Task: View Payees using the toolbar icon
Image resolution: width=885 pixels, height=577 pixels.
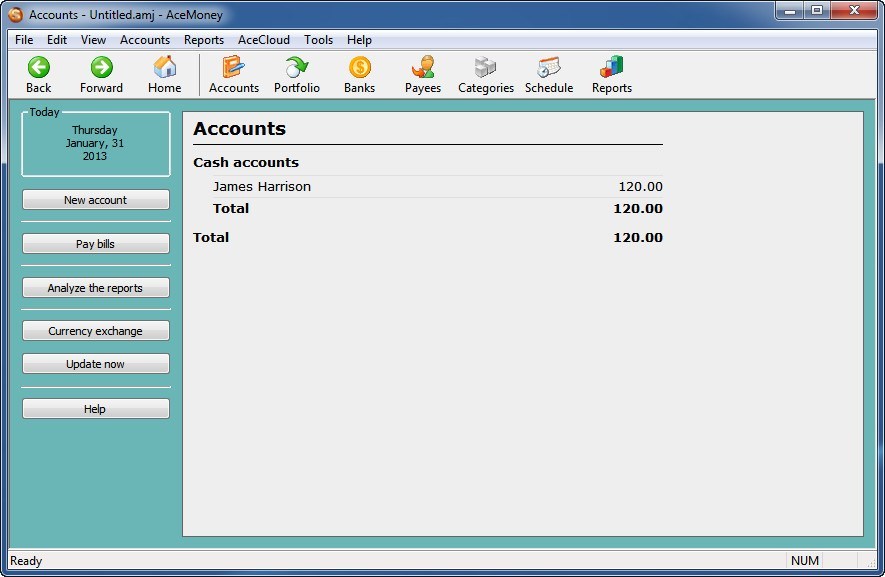Action: [x=422, y=74]
